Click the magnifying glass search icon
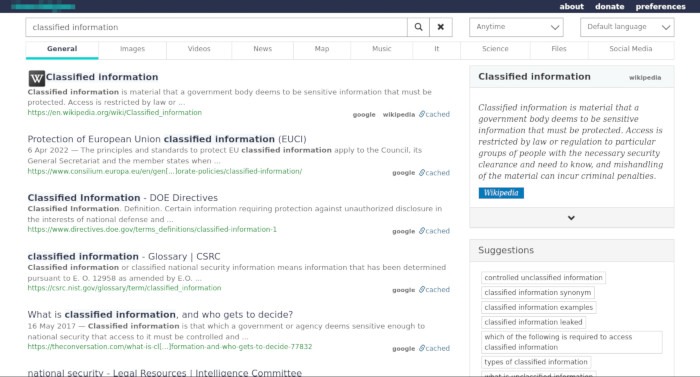The height and width of the screenshot is (377, 700). [418, 27]
